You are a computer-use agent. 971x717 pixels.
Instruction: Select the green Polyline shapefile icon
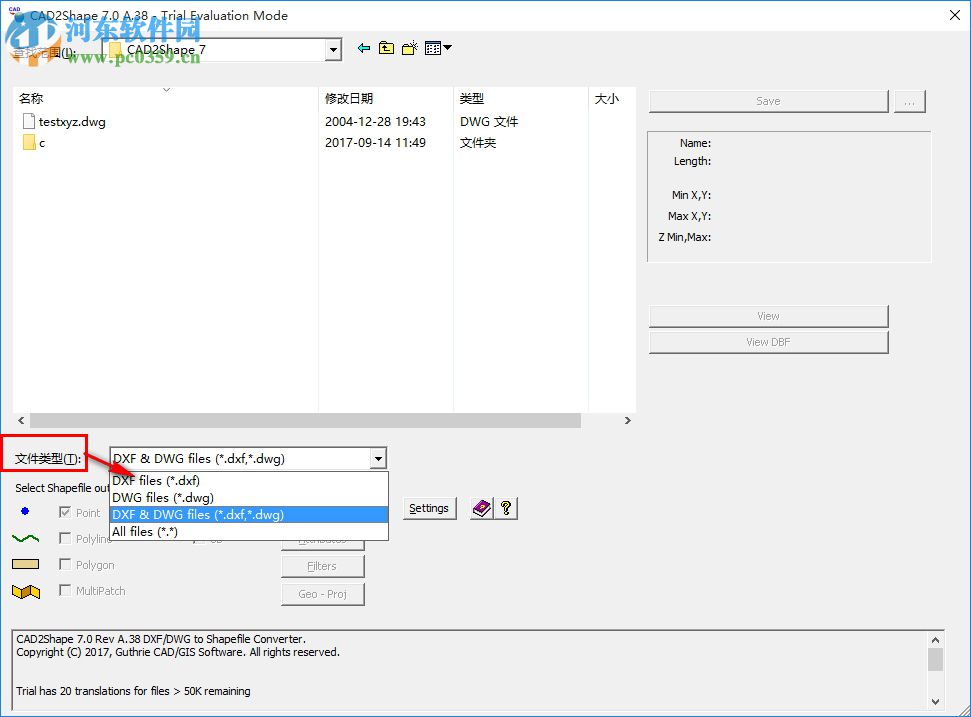click(x=24, y=538)
